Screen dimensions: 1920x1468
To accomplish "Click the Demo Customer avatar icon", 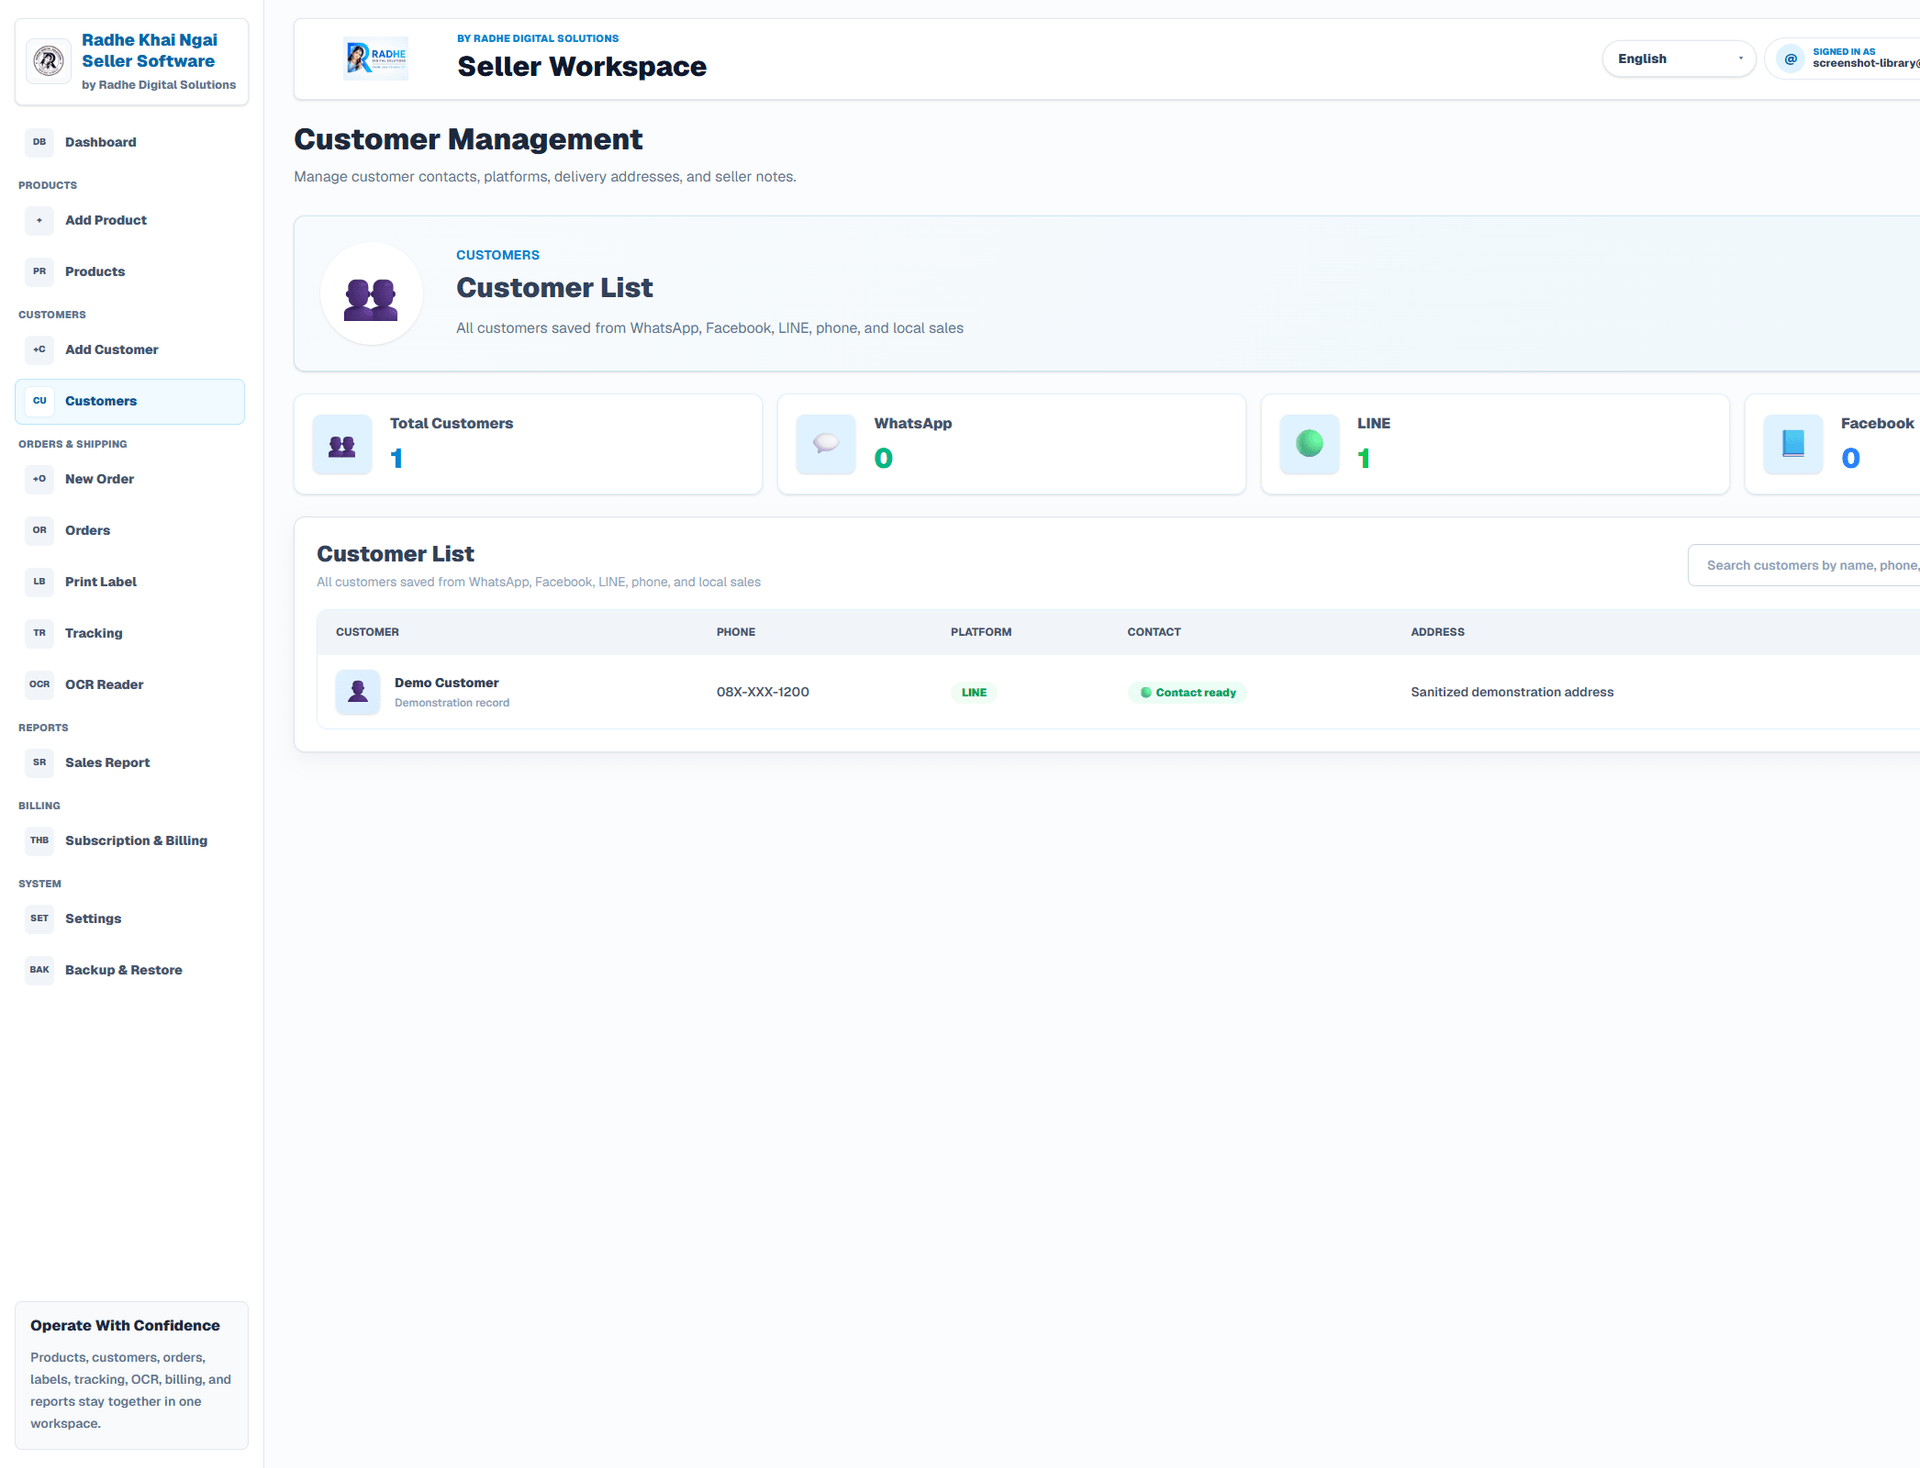I will 357,692.
